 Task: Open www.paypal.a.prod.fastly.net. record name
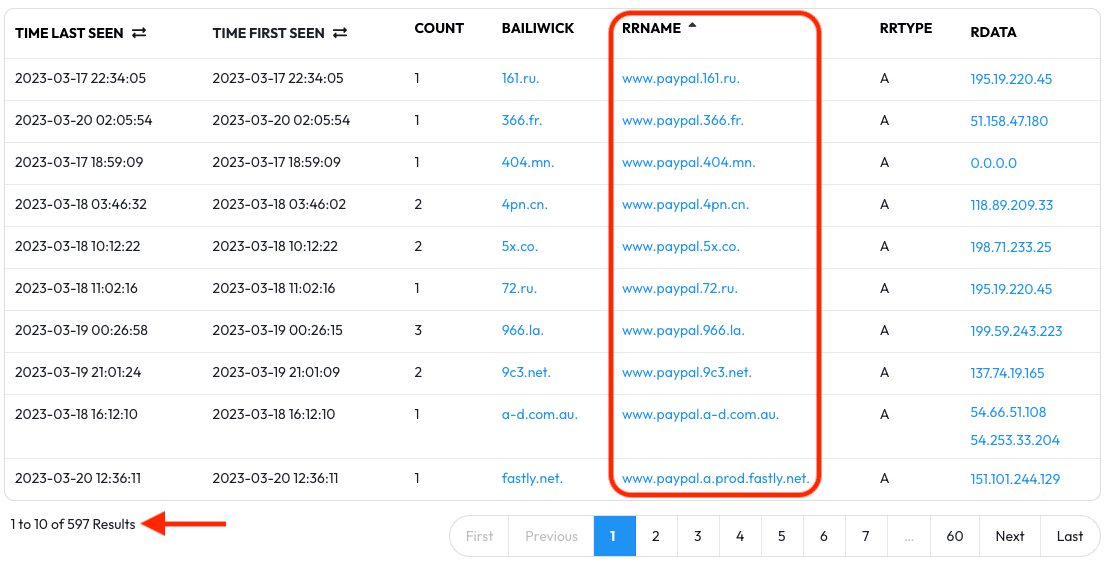pyautogui.click(x=716, y=479)
